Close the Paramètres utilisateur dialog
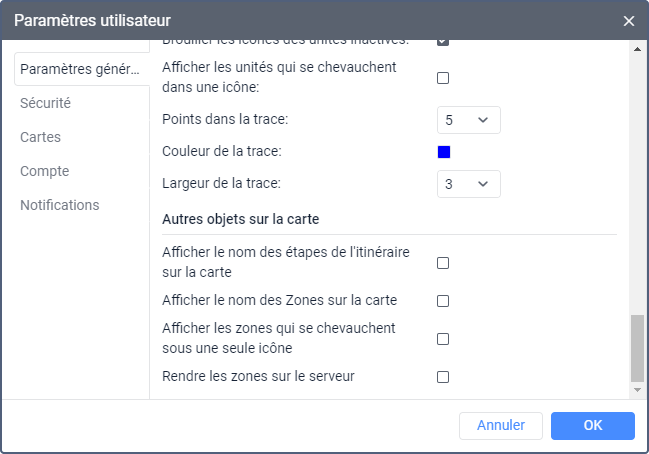This screenshot has width=649, height=454. [x=628, y=20]
